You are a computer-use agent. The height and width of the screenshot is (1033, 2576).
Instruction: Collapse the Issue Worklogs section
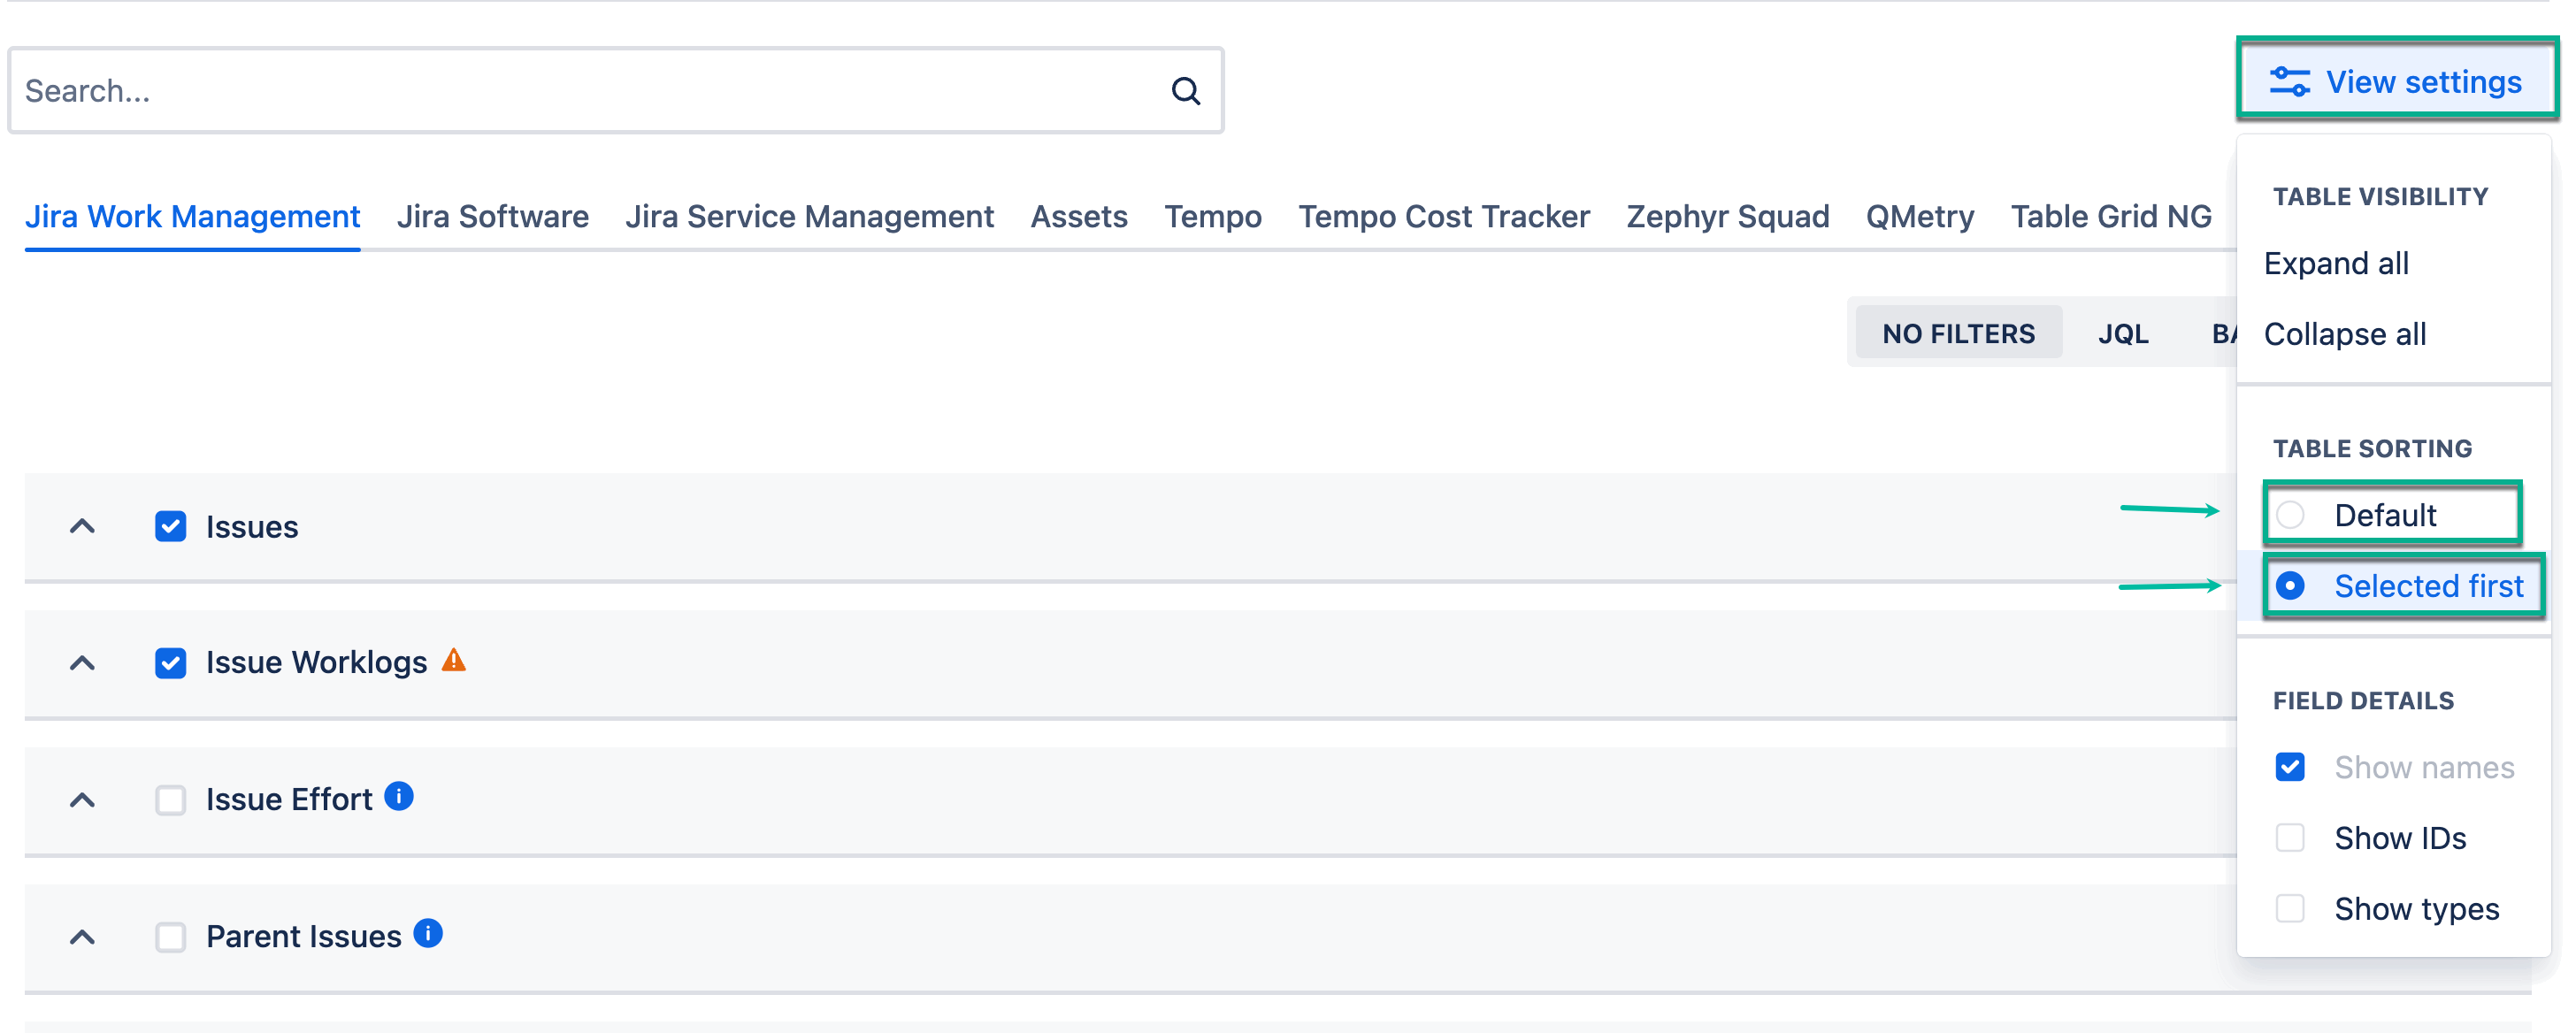pos(83,663)
